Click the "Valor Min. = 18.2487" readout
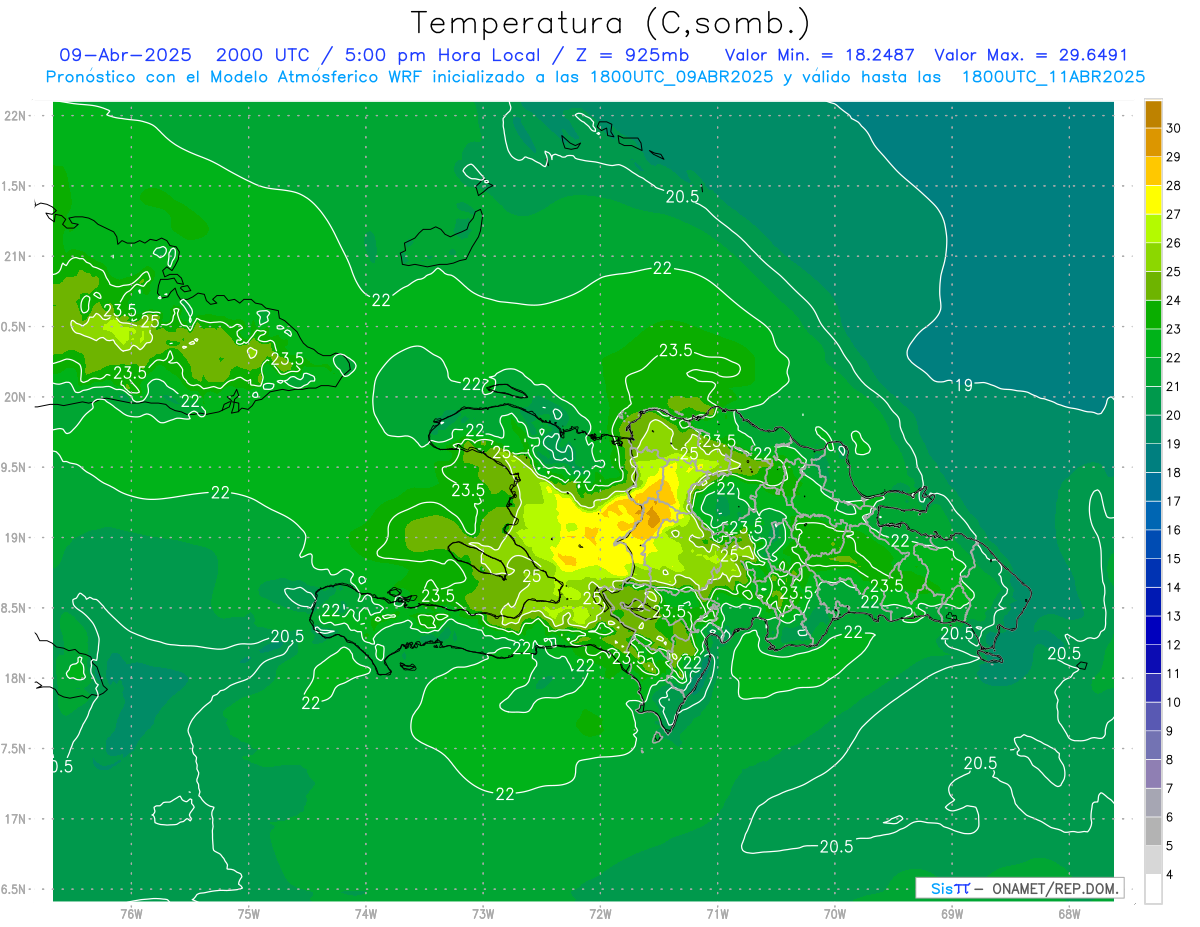 coord(820,55)
